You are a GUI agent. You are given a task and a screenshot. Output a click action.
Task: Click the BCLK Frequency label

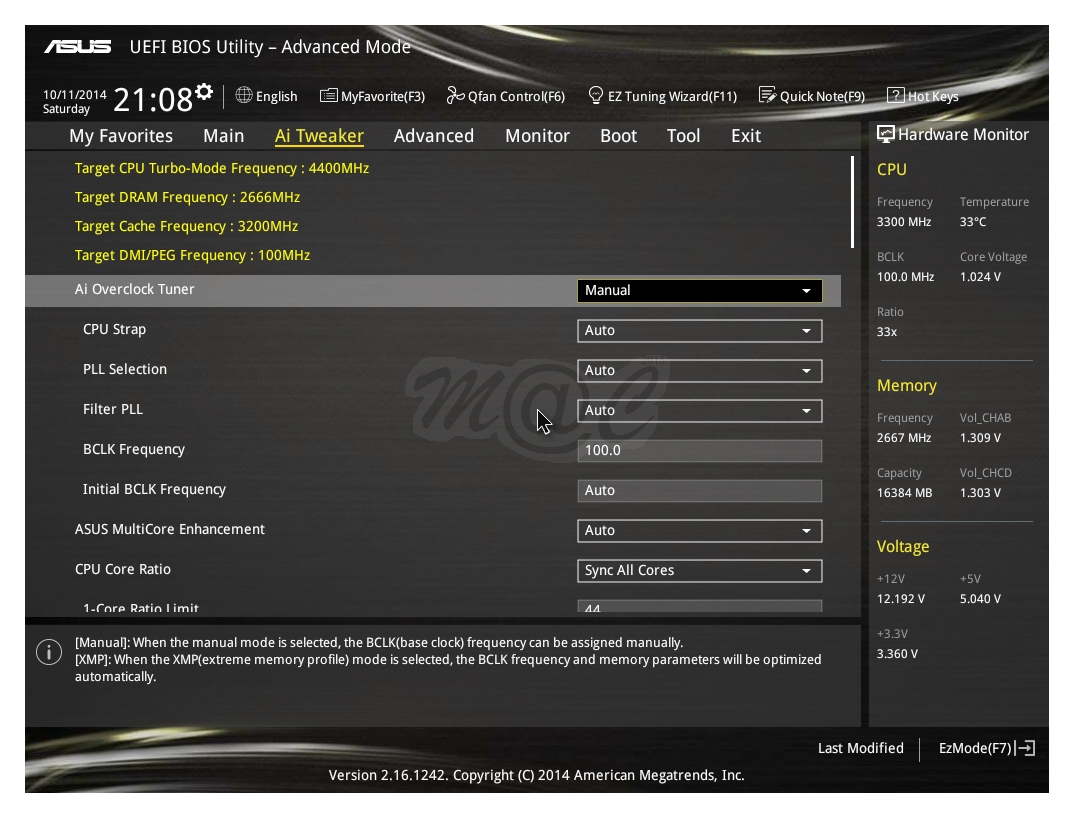coord(134,449)
